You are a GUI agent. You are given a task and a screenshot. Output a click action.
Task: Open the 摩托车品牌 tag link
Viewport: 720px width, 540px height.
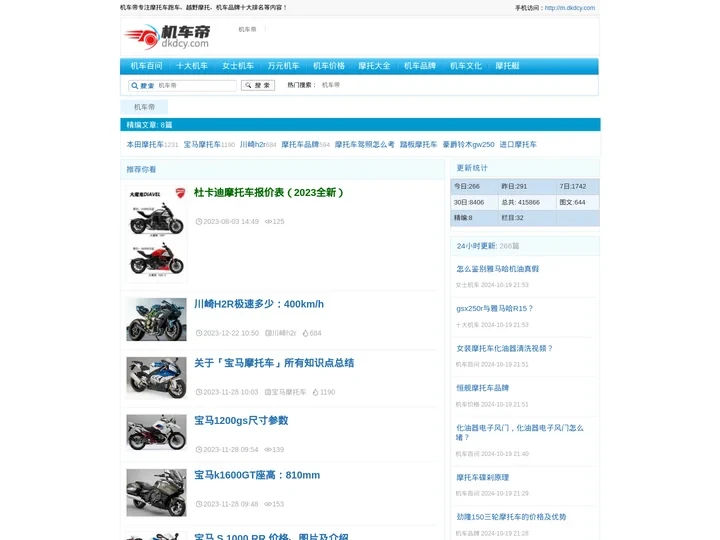300,145
